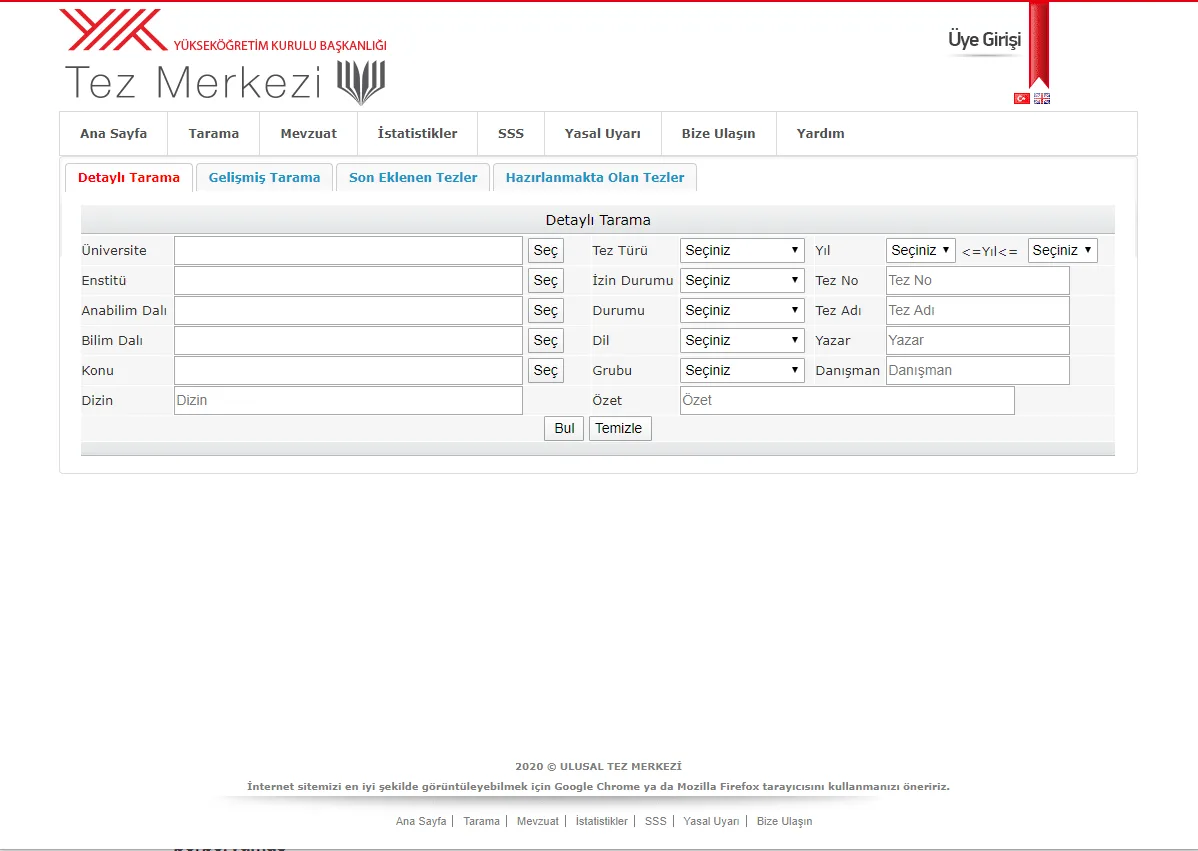Open the footer SSS link
This screenshot has width=1198, height=851.
click(x=656, y=821)
